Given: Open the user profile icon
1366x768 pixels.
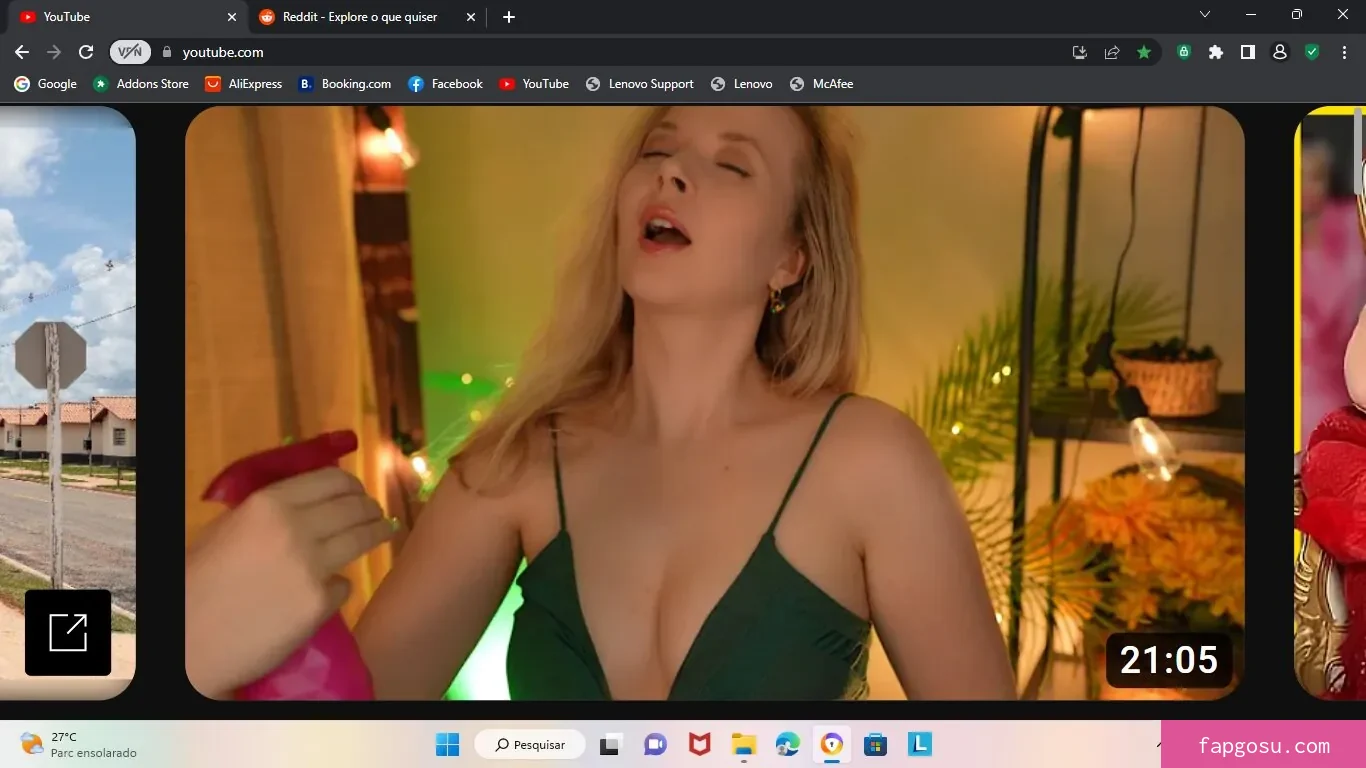Looking at the screenshot, I should [1280, 52].
